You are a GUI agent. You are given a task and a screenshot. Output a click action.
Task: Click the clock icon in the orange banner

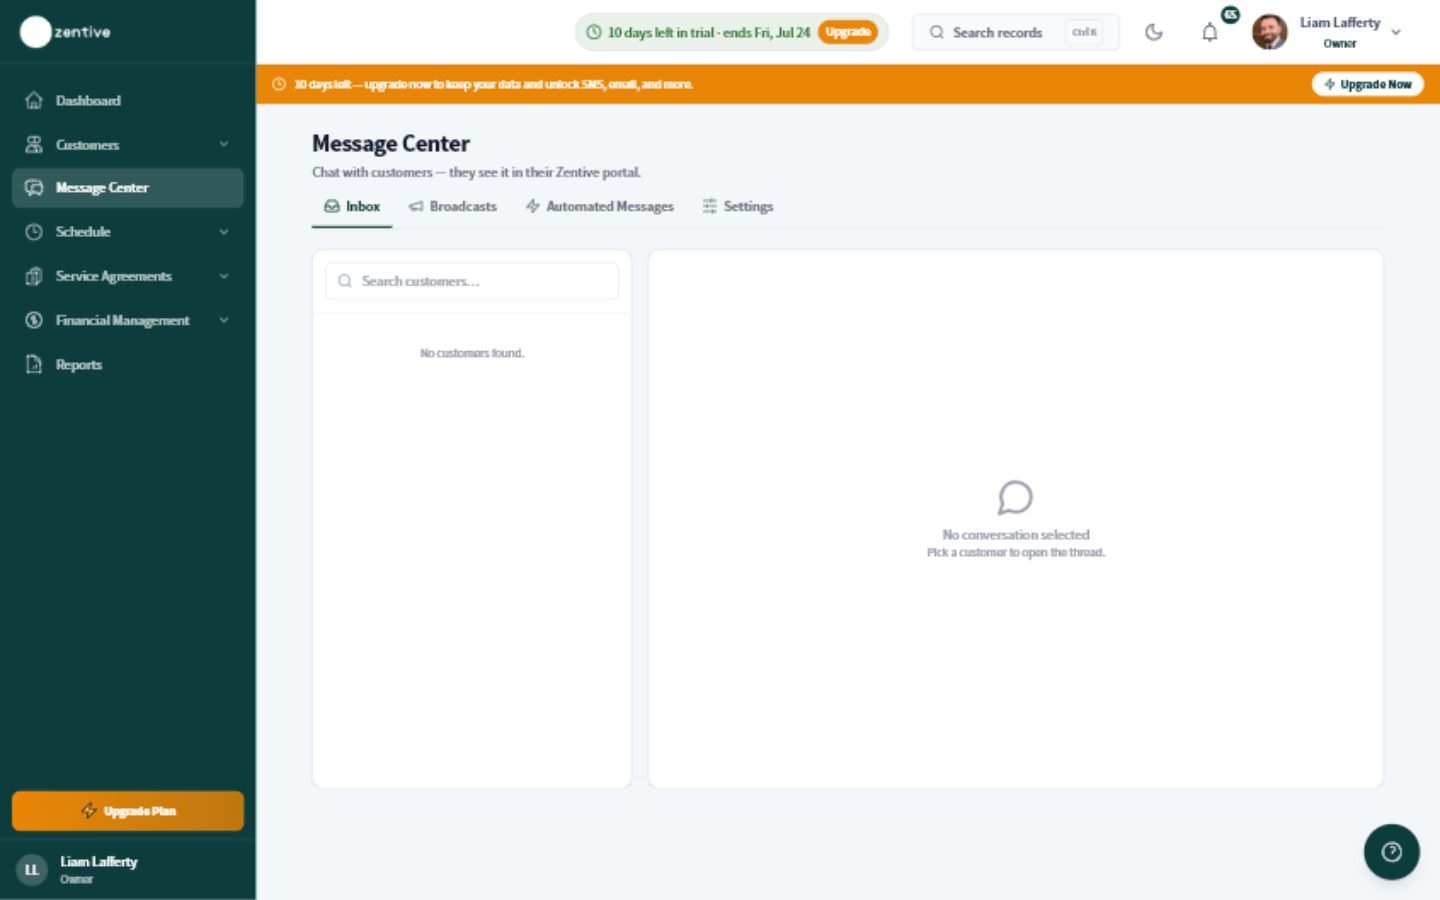[279, 84]
